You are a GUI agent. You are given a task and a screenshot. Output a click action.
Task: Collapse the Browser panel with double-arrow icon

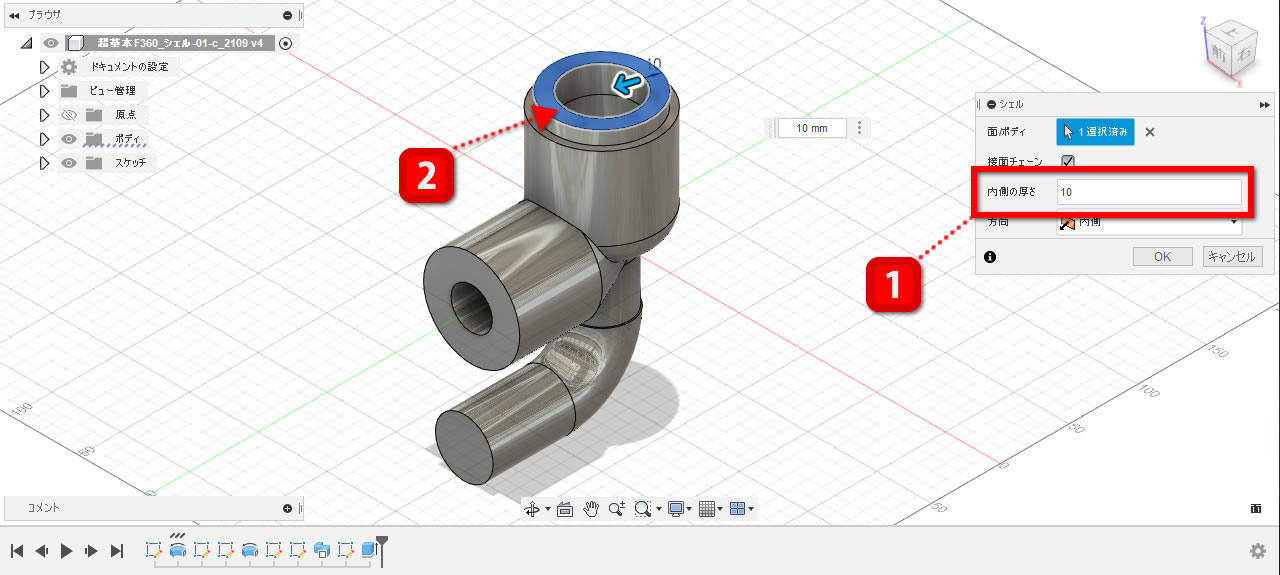pyautogui.click(x=14, y=15)
